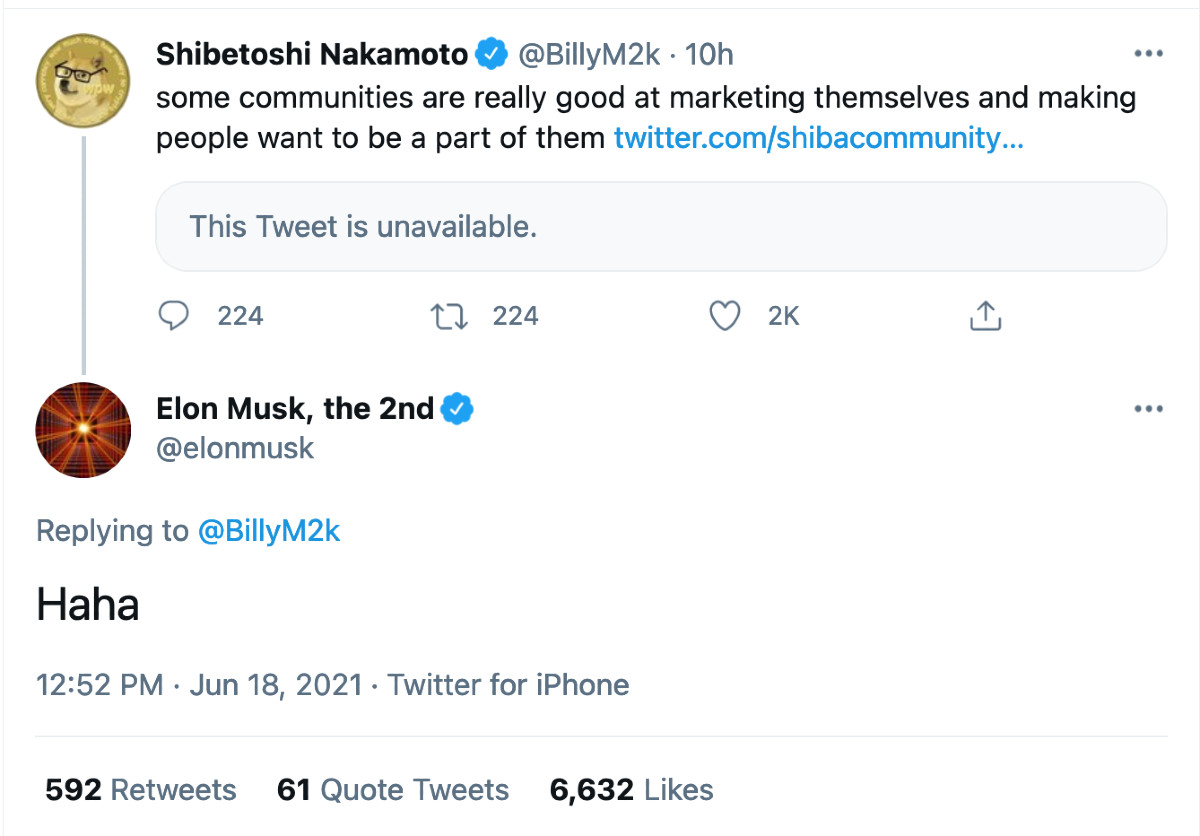
Task: Click the Elon Musk, the 2nd display name
Action: pyautogui.click(x=295, y=409)
